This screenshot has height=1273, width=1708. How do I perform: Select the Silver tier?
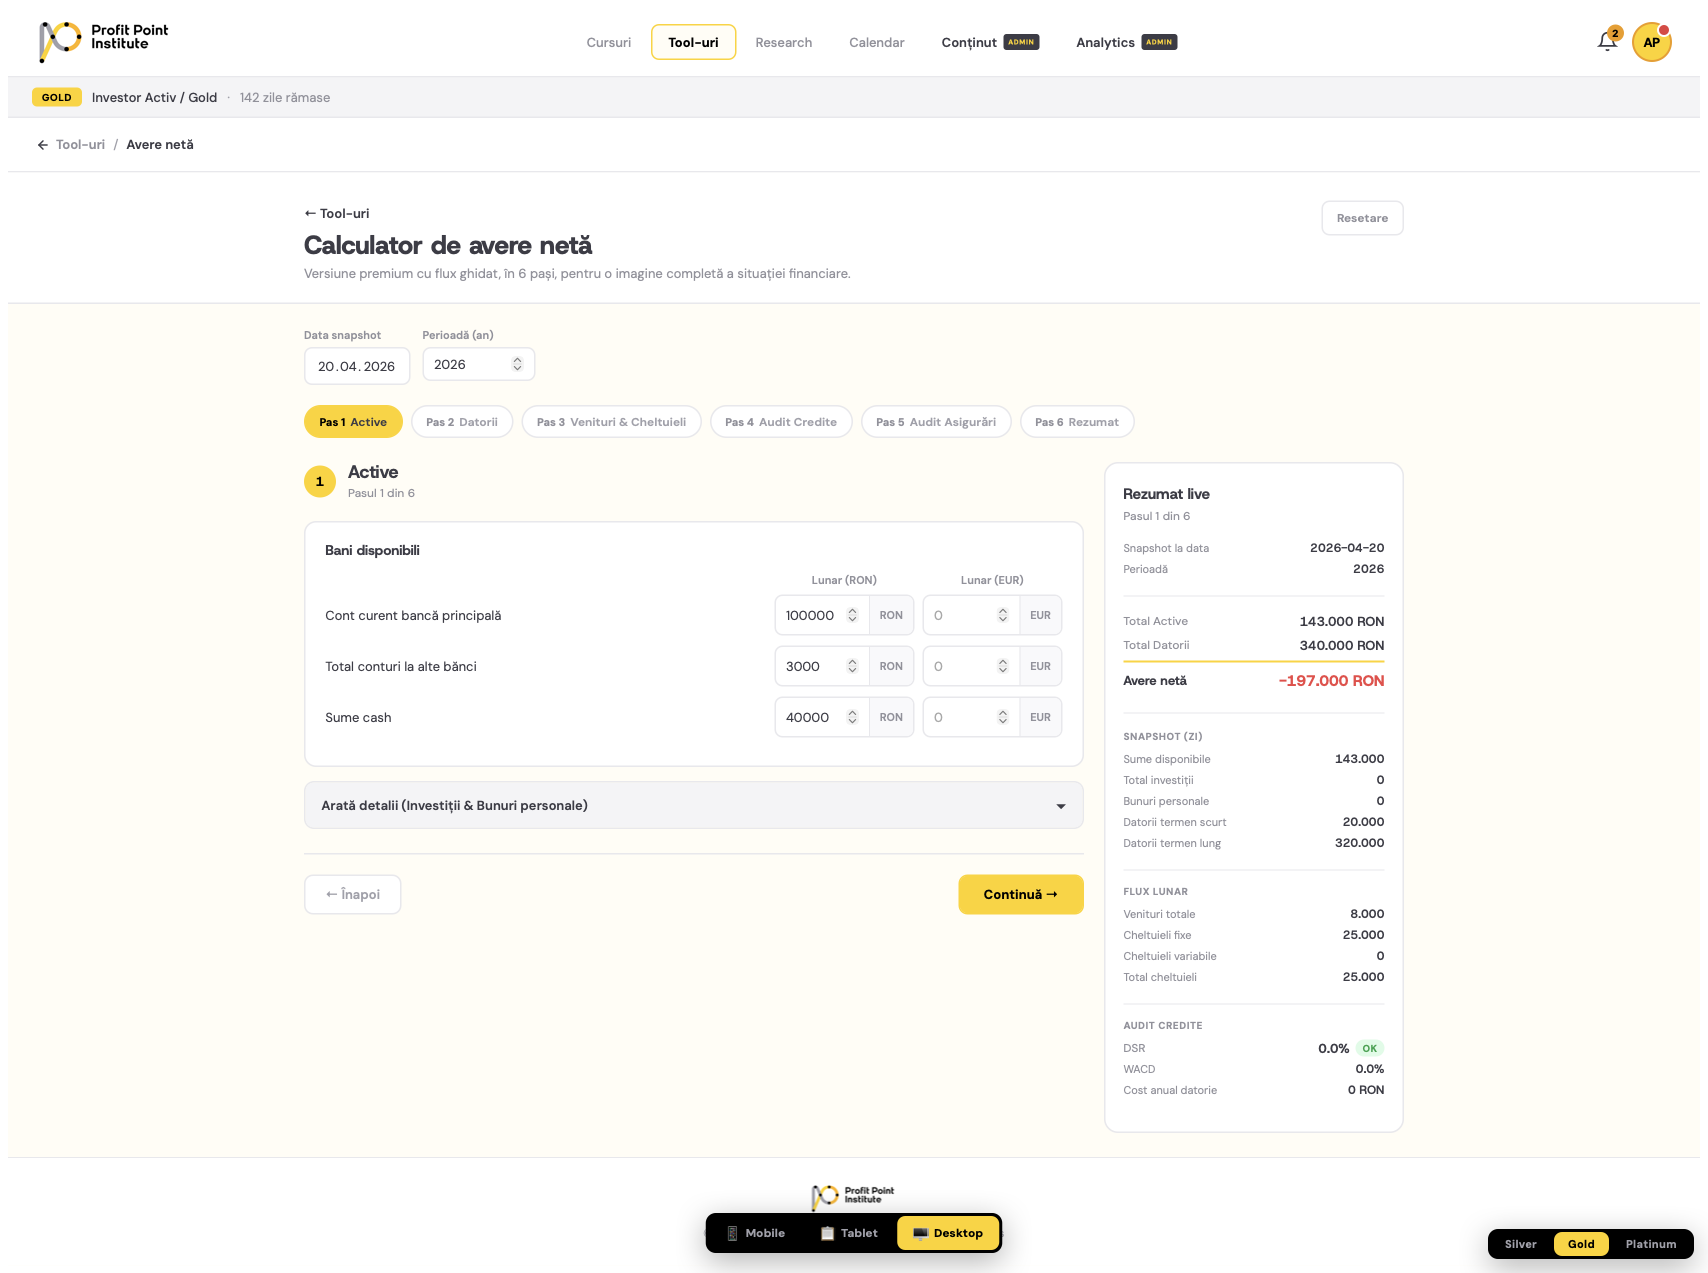point(1520,1244)
